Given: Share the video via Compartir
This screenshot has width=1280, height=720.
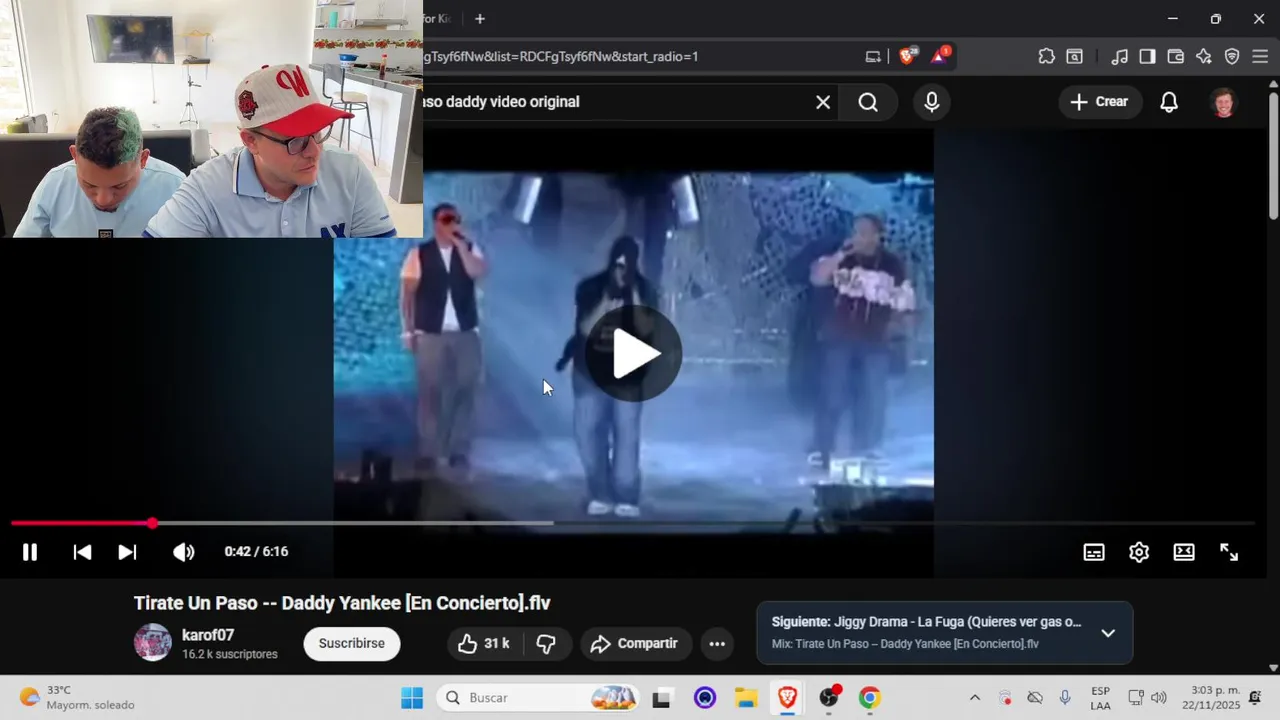Looking at the screenshot, I should click(x=636, y=644).
